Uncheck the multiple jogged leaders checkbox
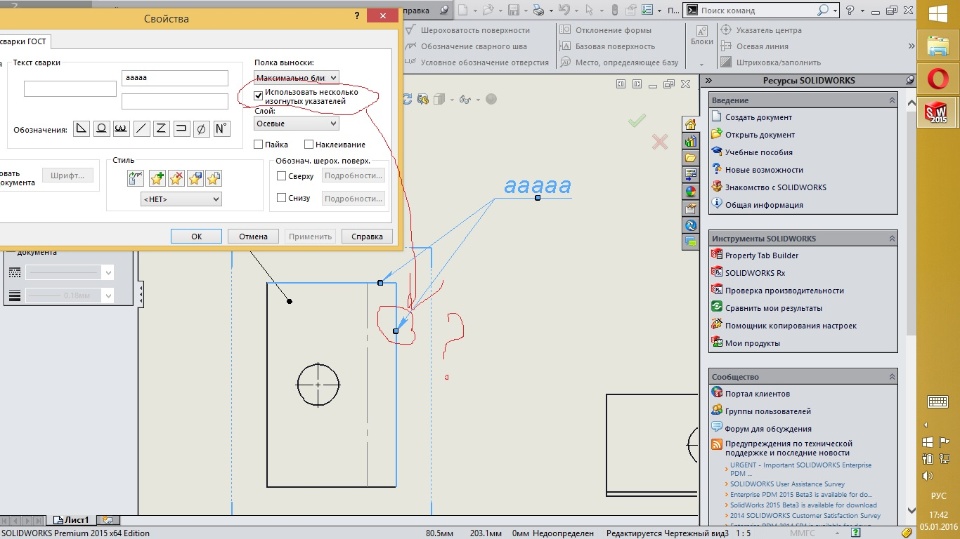Image resolution: width=960 pixels, height=539 pixels. 258,96
